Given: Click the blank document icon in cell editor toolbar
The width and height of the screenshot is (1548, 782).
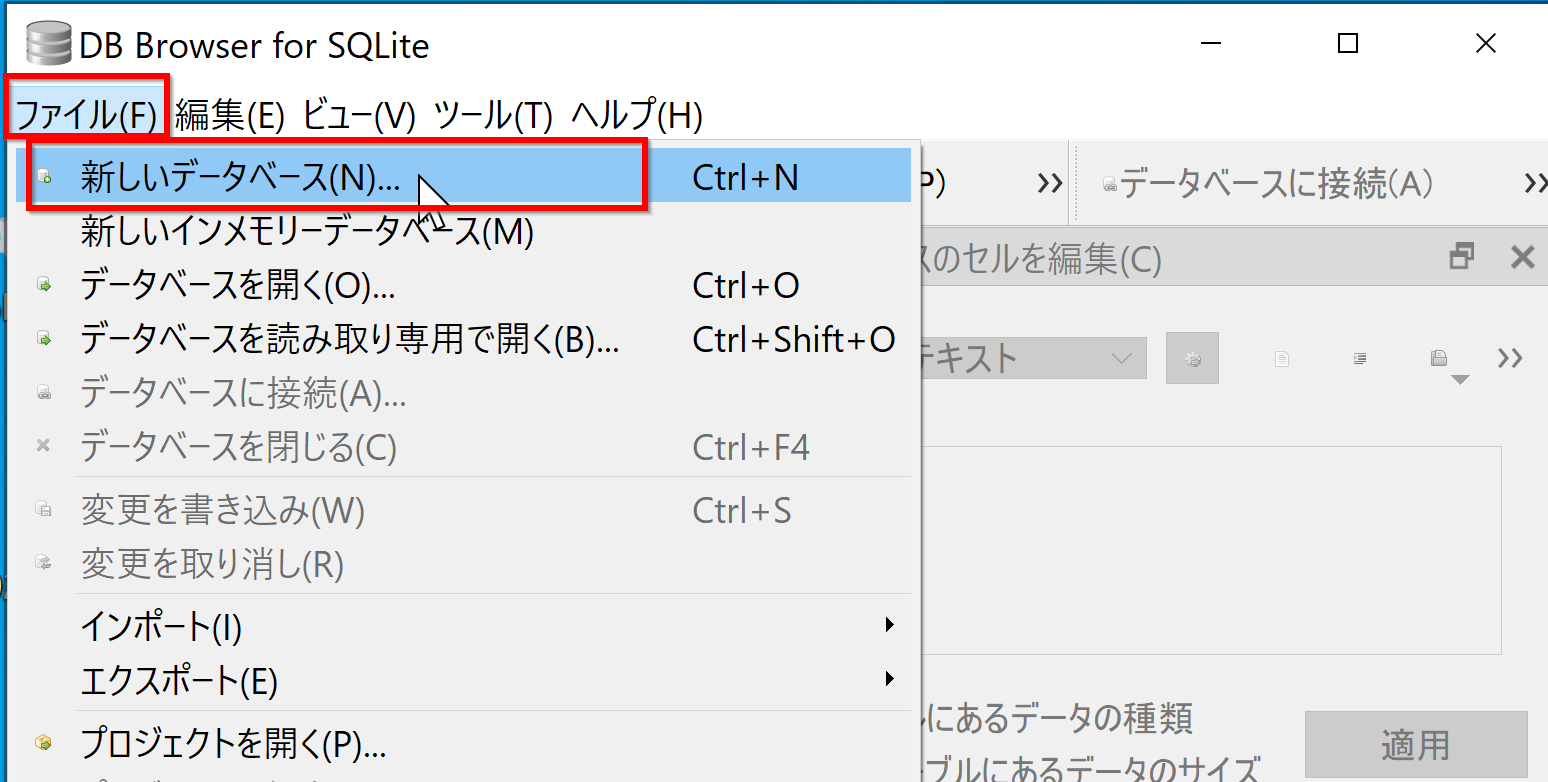Looking at the screenshot, I should point(1282,358).
